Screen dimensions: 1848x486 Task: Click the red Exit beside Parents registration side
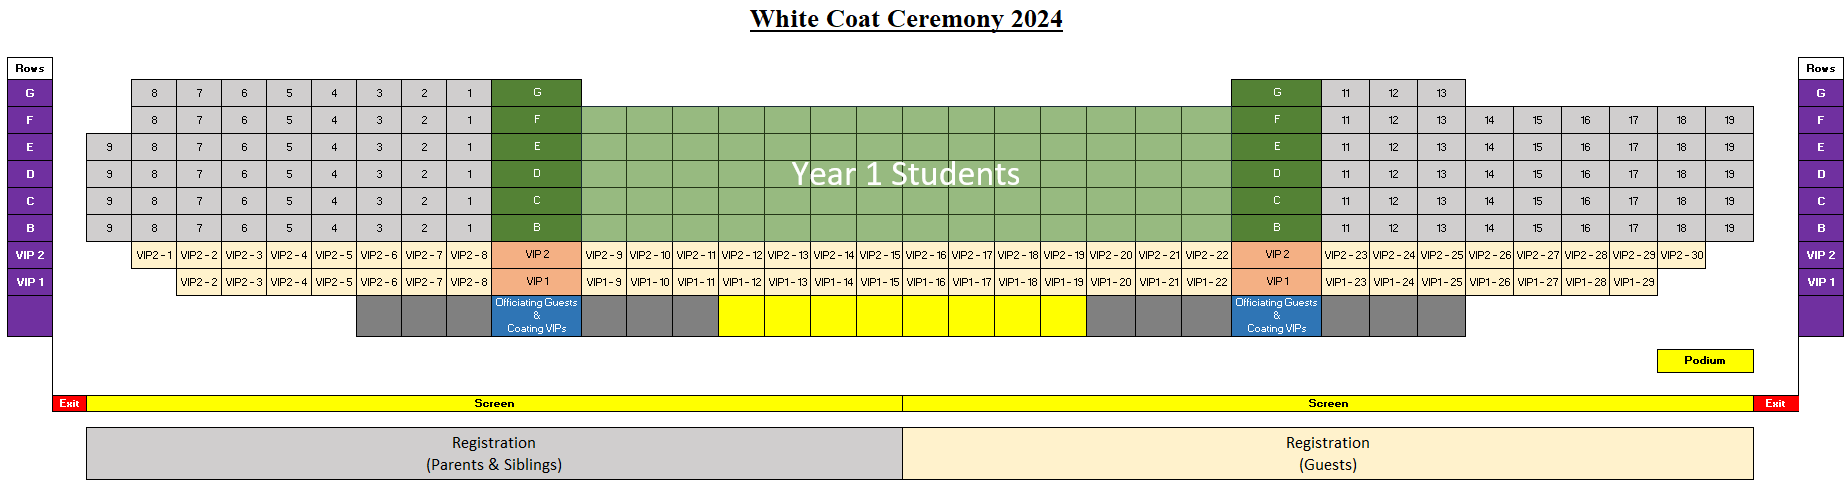[x=69, y=403]
